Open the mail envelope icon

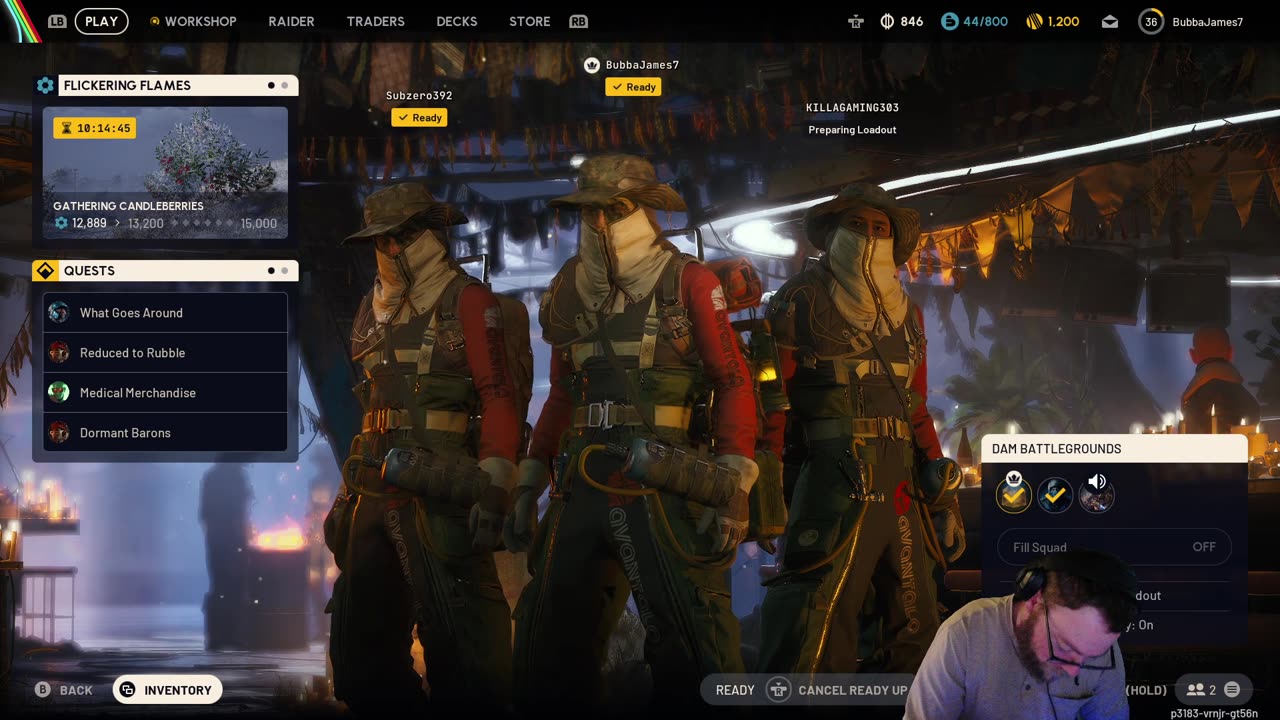pos(1110,21)
